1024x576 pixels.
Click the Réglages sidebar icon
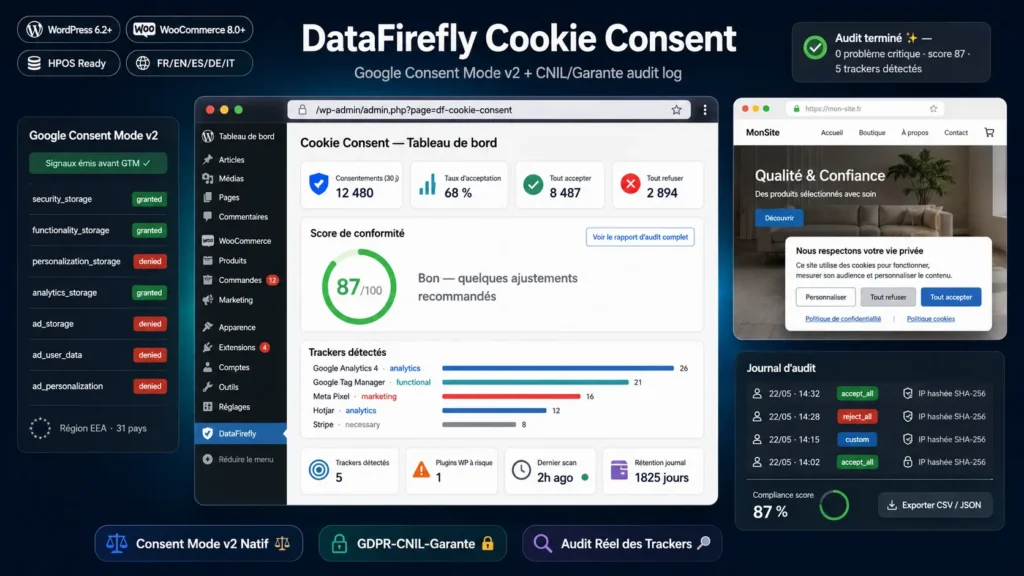pyautogui.click(x=208, y=406)
